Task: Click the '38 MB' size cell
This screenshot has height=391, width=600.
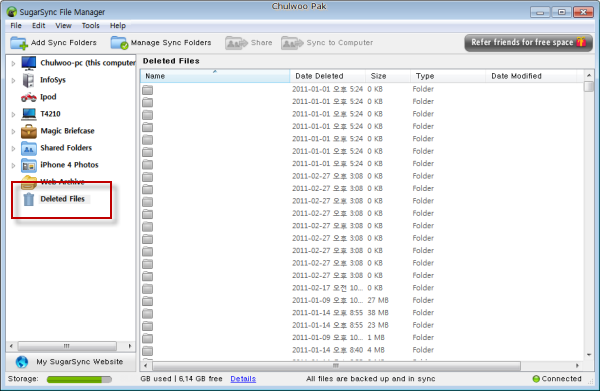Action: [378, 313]
